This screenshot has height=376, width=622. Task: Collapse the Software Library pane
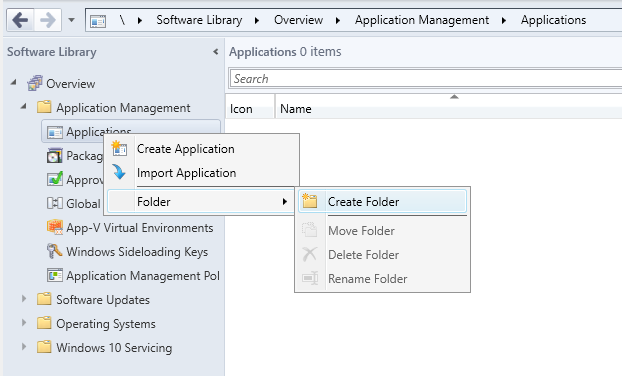click(215, 52)
